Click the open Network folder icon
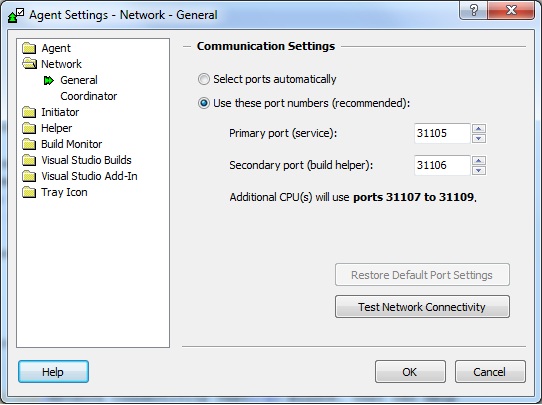The image size is (542, 405). (x=29, y=64)
